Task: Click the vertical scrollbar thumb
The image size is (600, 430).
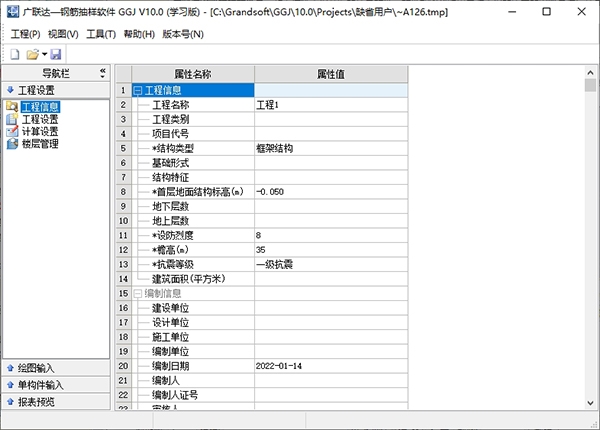Action: point(590,85)
